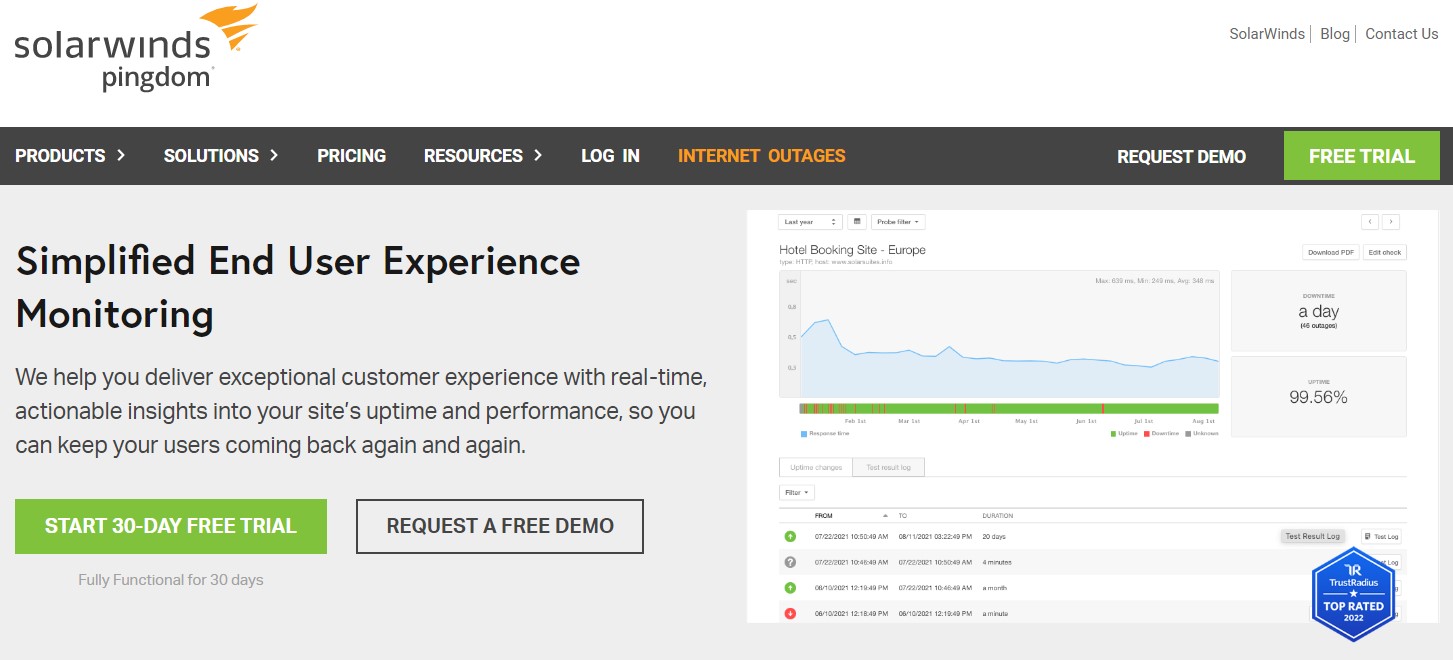Click the TO column header
1453x660 pixels.
click(x=903, y=516)
